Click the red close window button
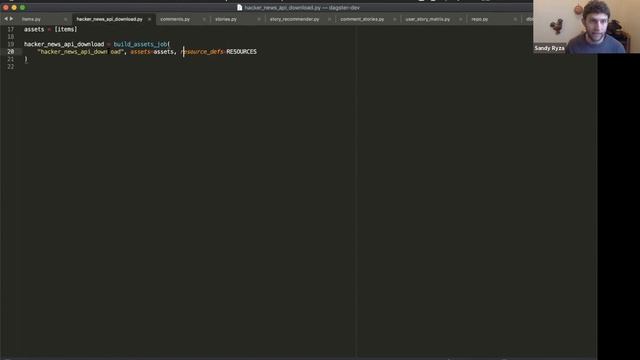Viewport: 640px width, 360px height. pos(6,7)
